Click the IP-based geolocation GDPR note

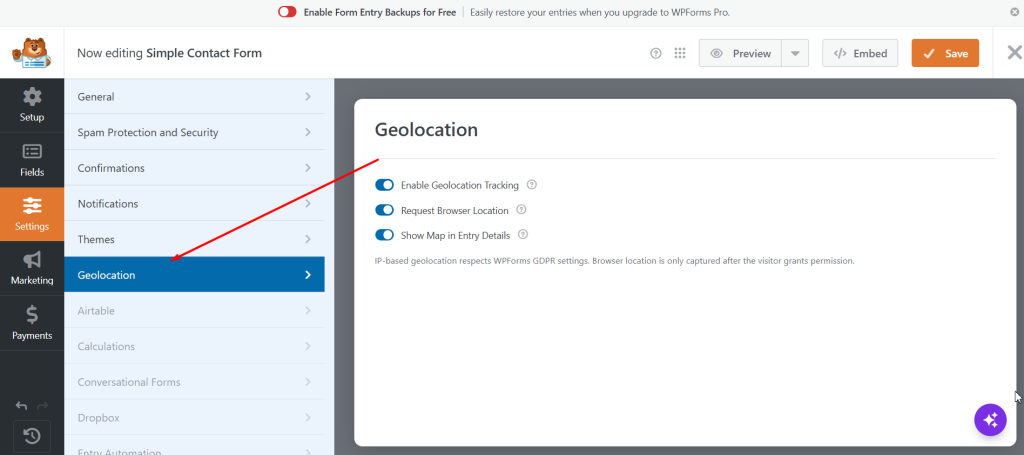(x=615, y=260)
